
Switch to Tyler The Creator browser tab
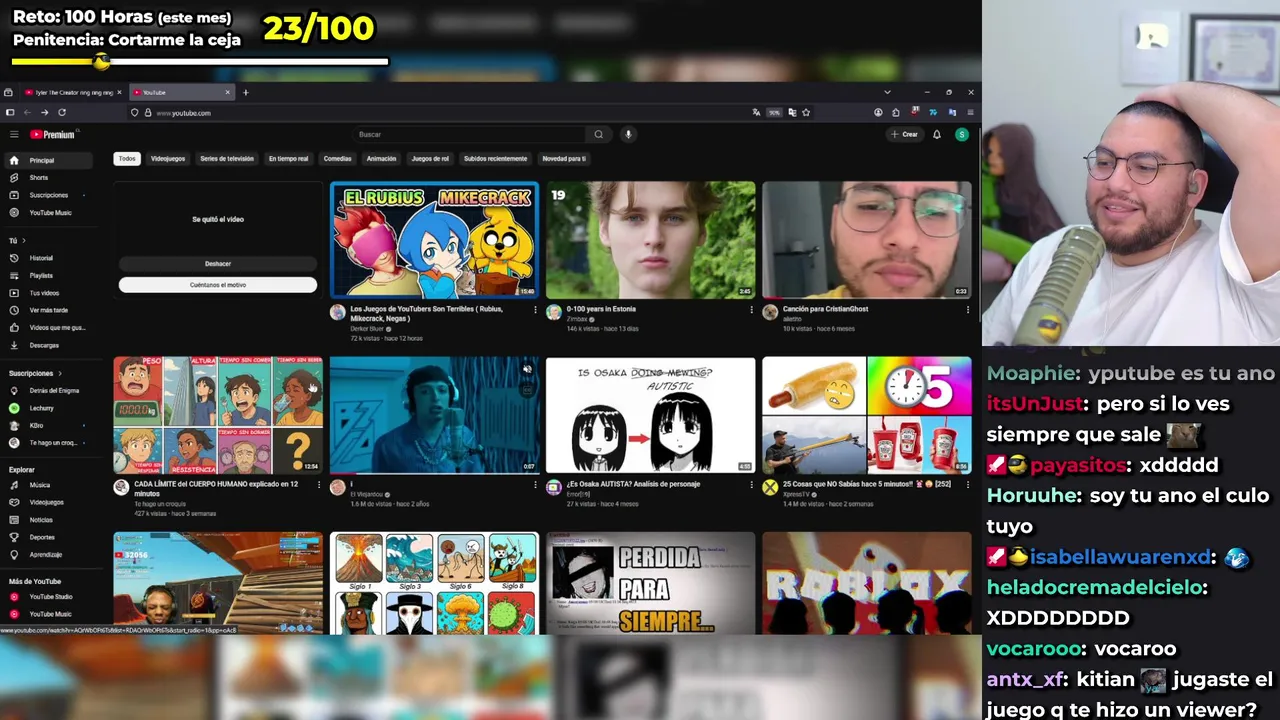coord(72,92)
